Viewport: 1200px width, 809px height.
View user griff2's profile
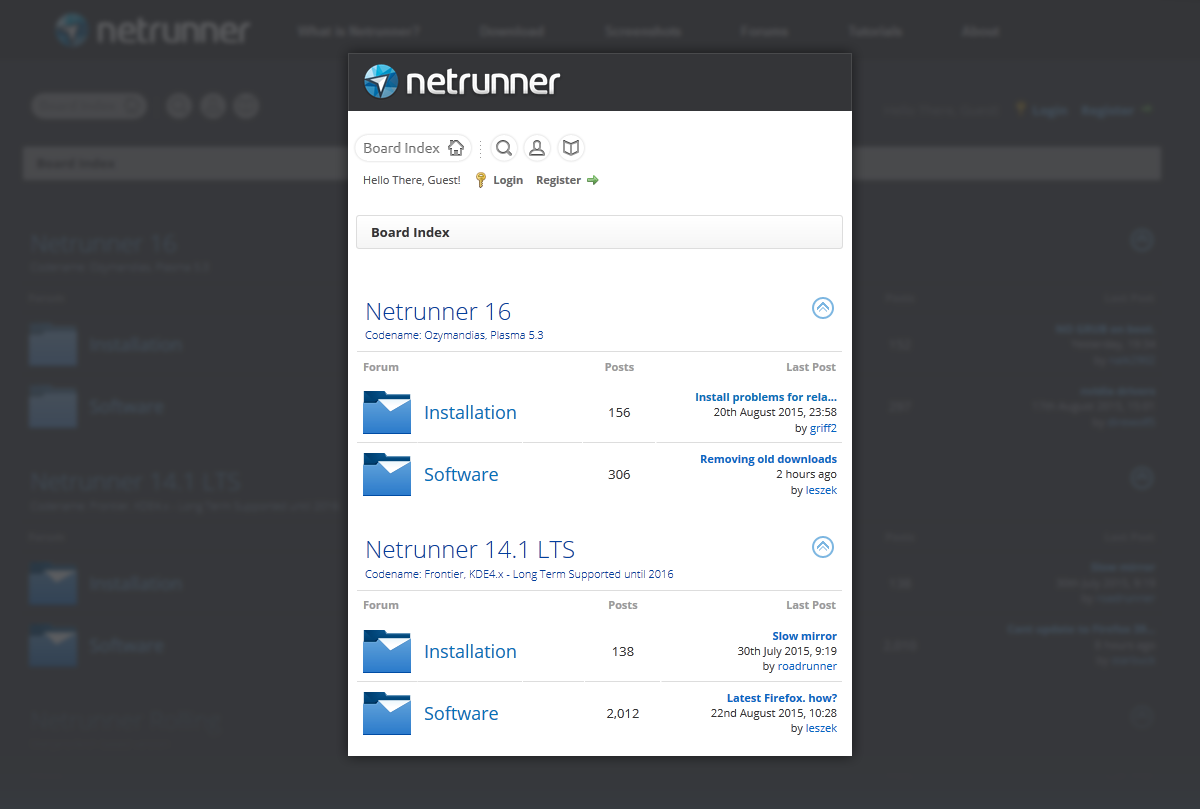tap(823, 428)
